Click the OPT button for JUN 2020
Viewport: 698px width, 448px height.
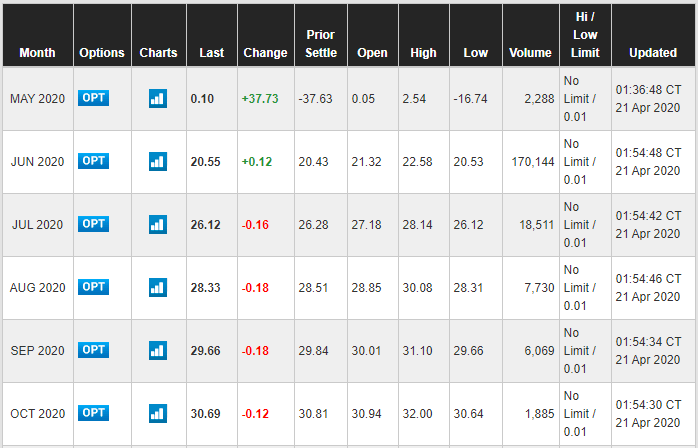pos(93,161)
